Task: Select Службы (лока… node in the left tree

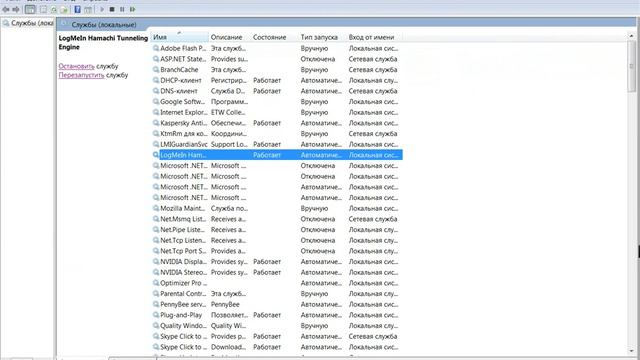Action: point(28,23)
